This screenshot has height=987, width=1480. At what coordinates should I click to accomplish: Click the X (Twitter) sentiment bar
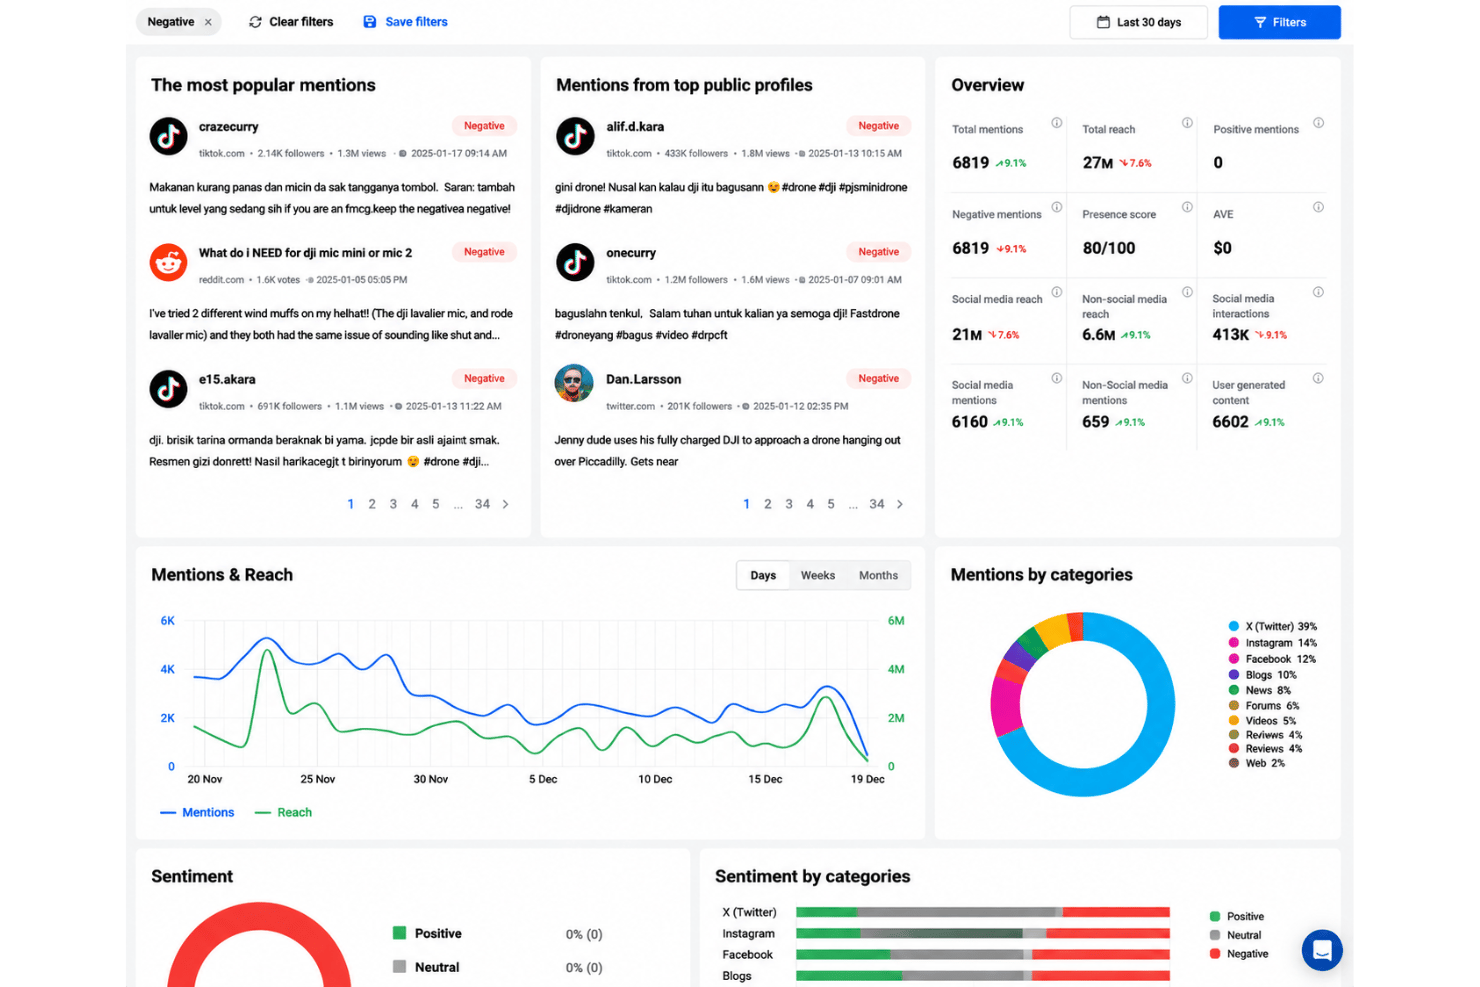(x=983, y=912)
